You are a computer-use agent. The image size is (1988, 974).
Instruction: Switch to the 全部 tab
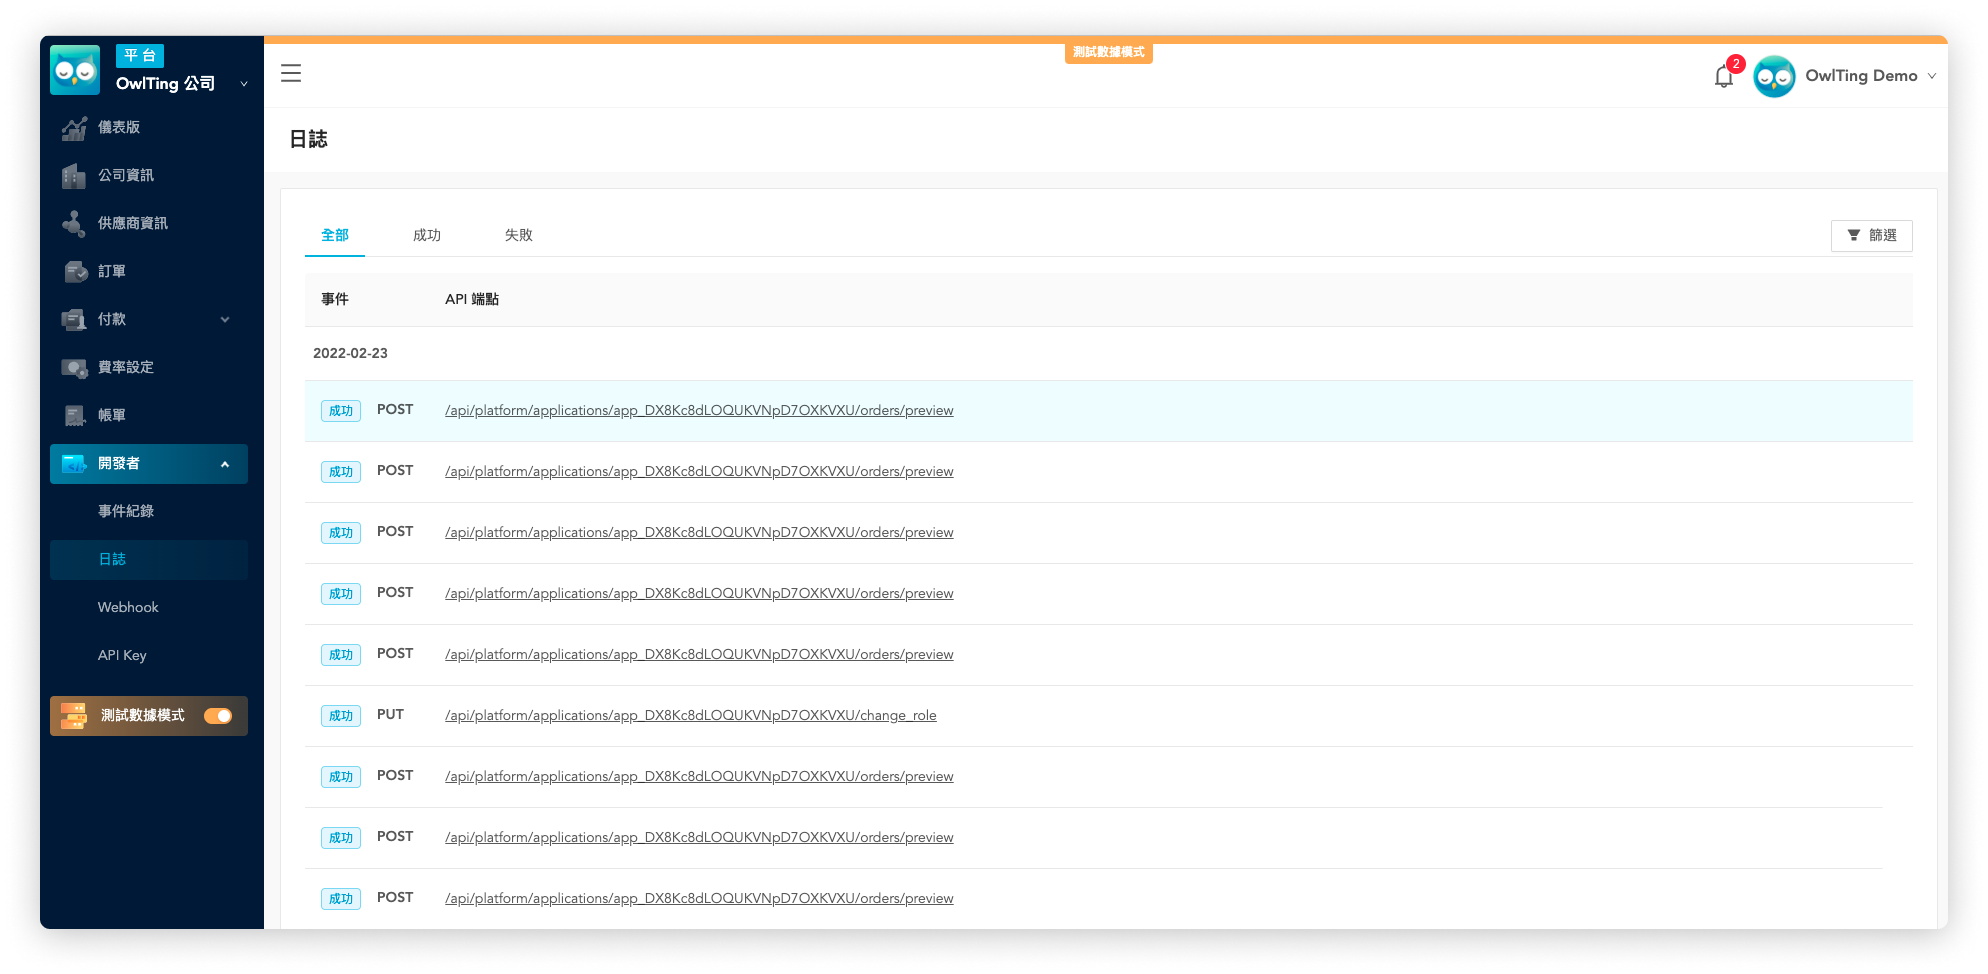335,235
